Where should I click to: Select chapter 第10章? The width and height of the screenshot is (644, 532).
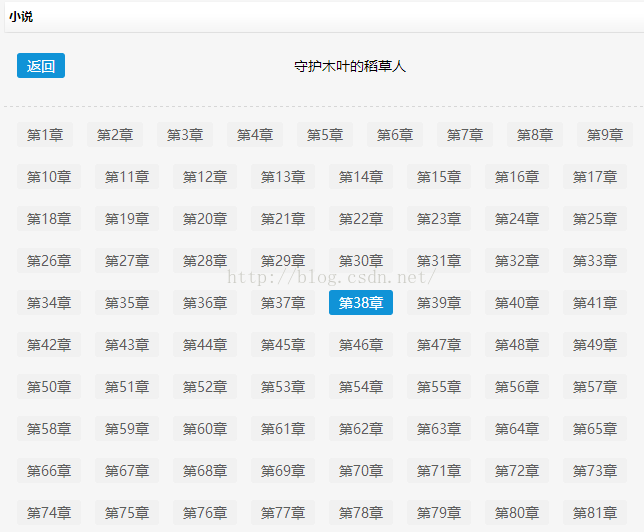49,177
